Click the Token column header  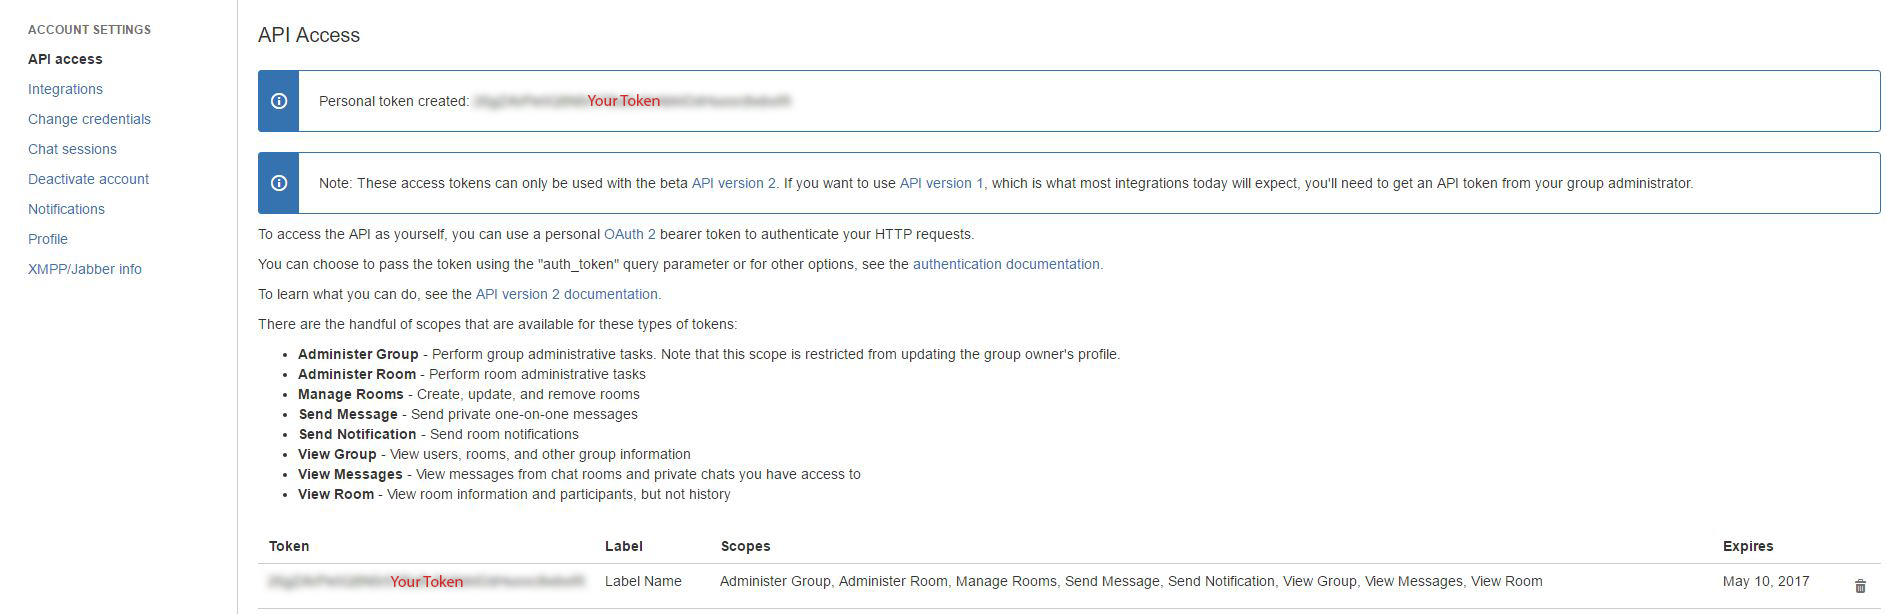[x=289, y=546]
